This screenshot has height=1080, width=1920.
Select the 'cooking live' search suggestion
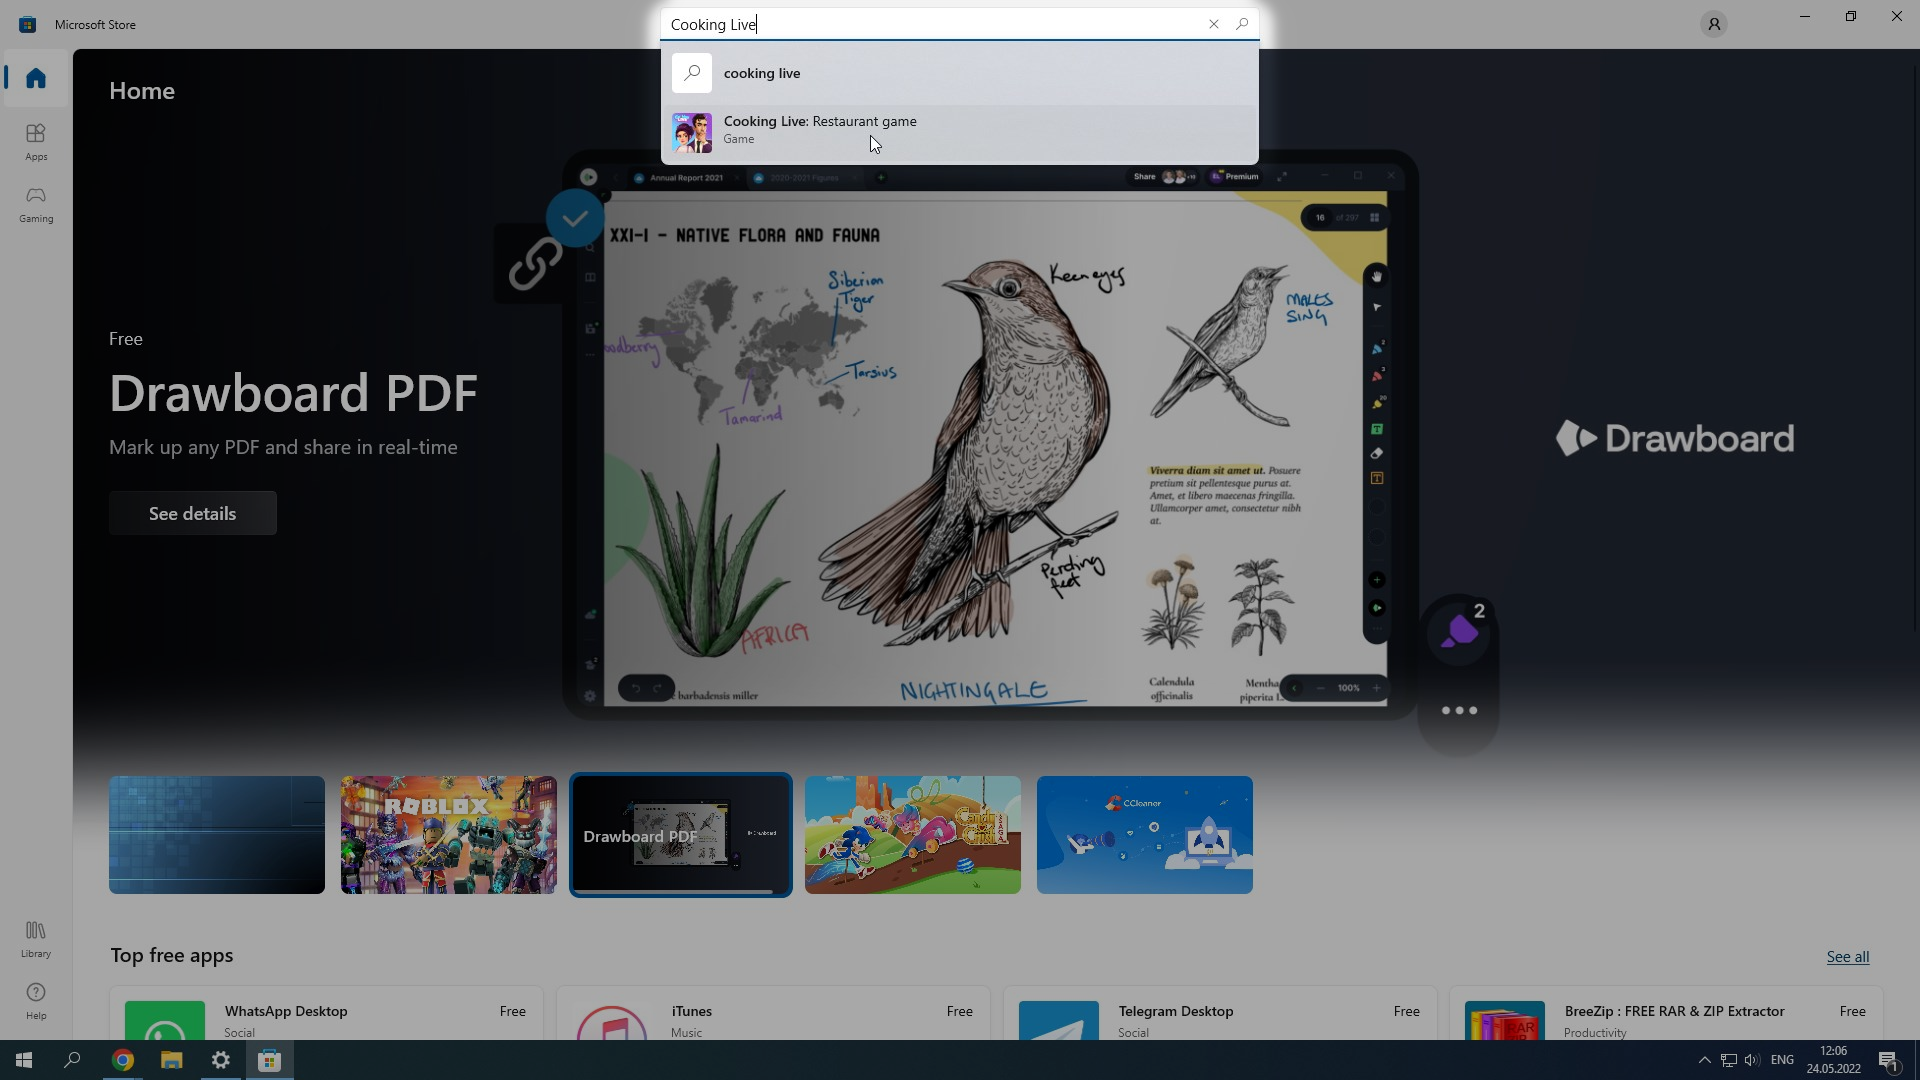(x=959, y=73)
